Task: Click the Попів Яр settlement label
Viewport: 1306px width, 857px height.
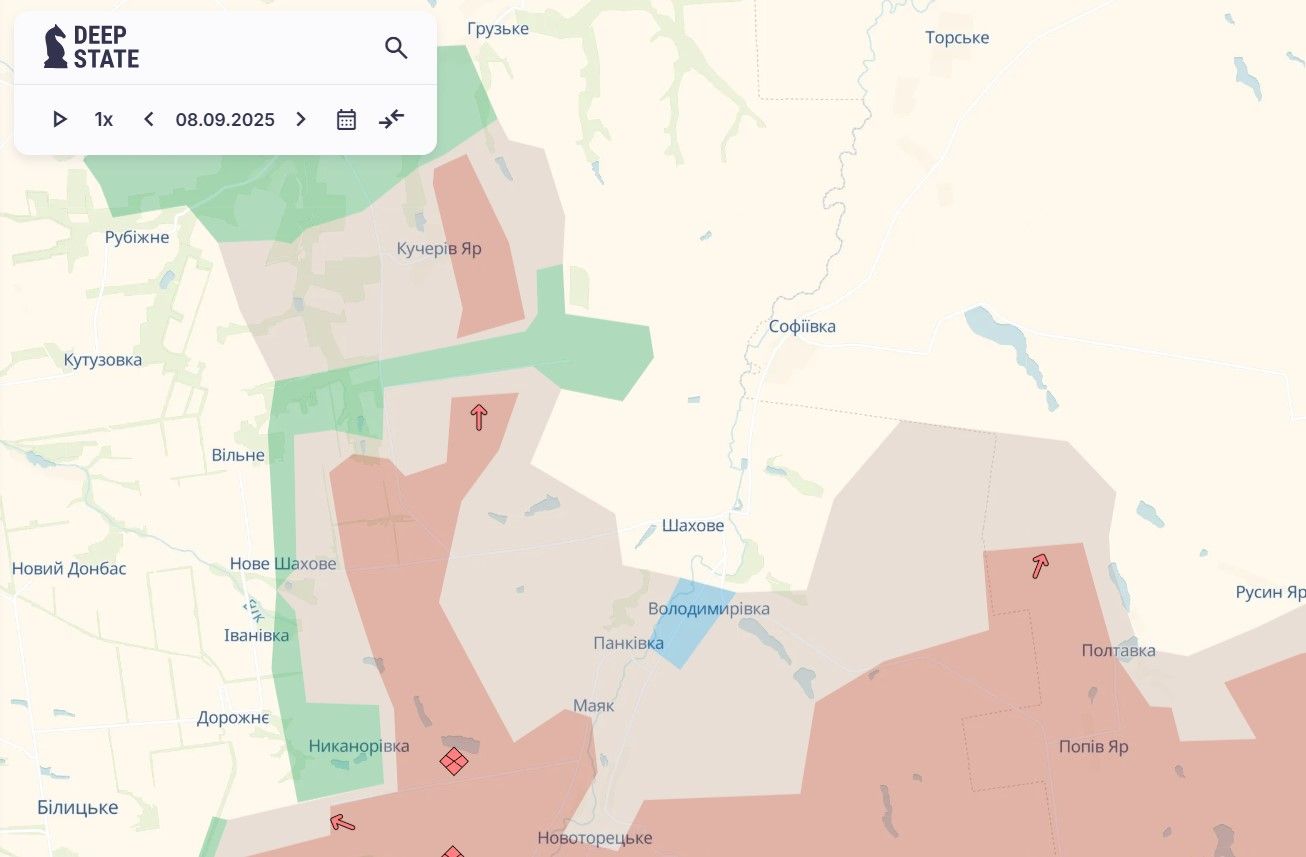Action: (1093, 747)
